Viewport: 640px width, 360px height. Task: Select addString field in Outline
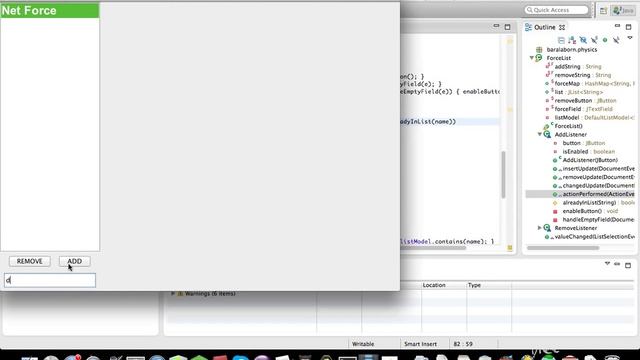pyautogui.click(x=578, y=67)
